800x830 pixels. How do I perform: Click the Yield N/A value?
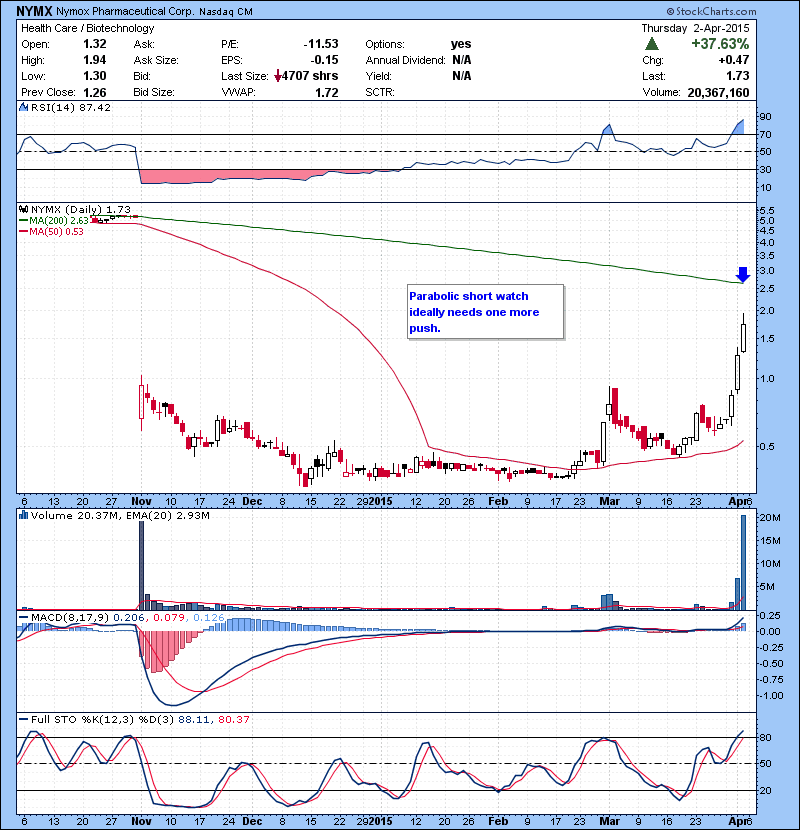[462, 76]
